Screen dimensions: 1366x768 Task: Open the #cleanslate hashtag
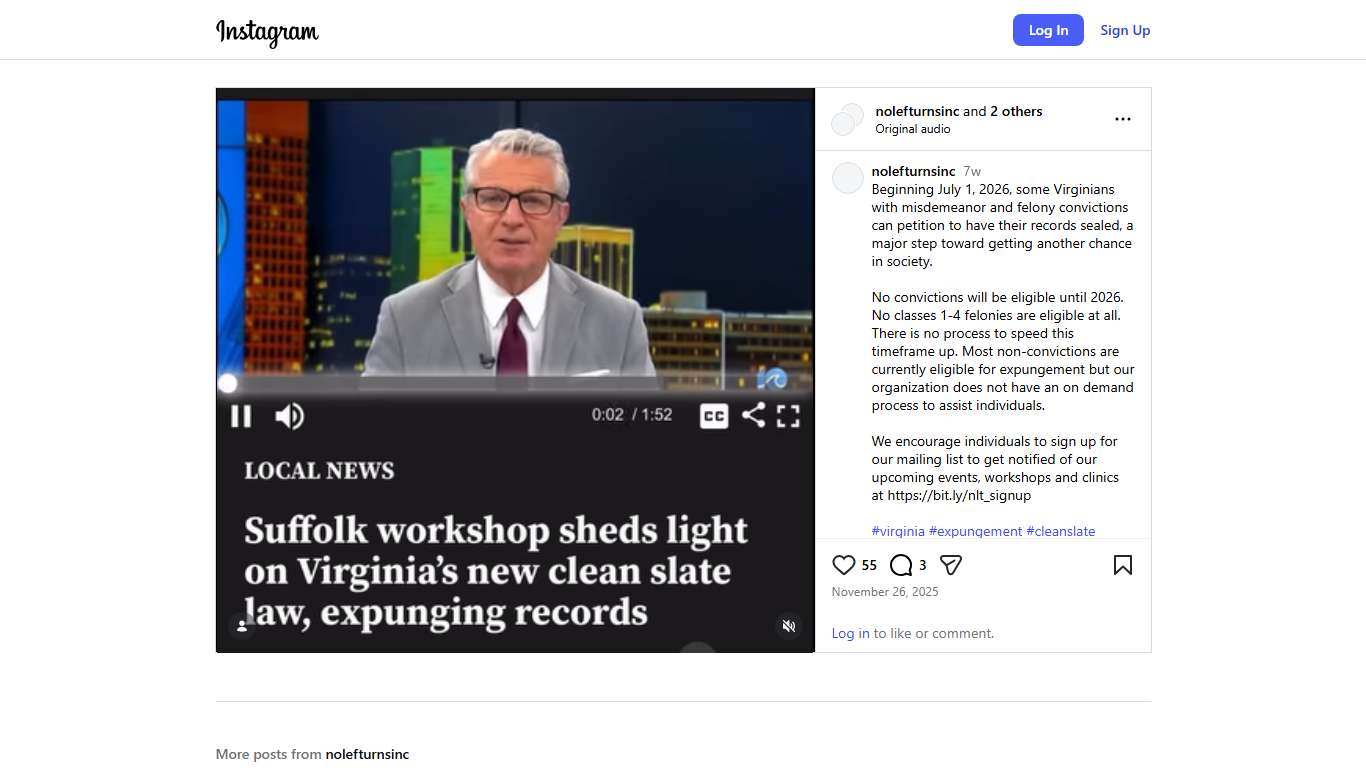click(x=1061, y=531)
